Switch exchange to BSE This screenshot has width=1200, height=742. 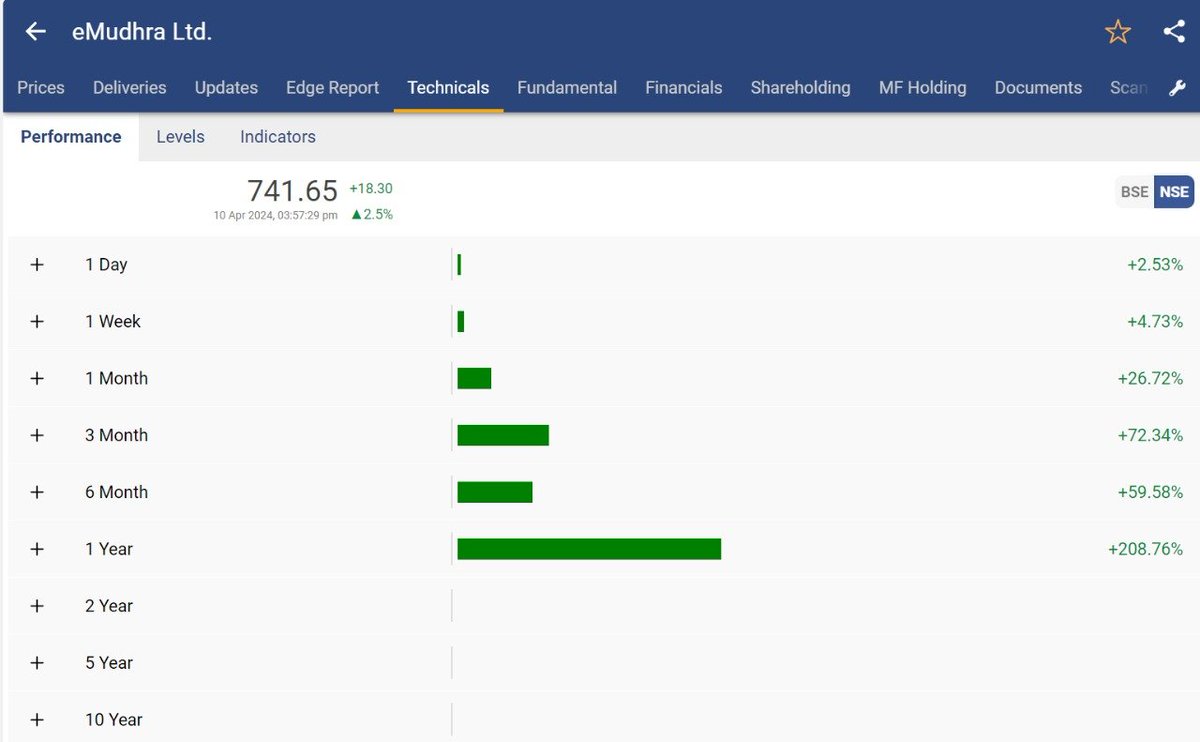(1134, 192)
